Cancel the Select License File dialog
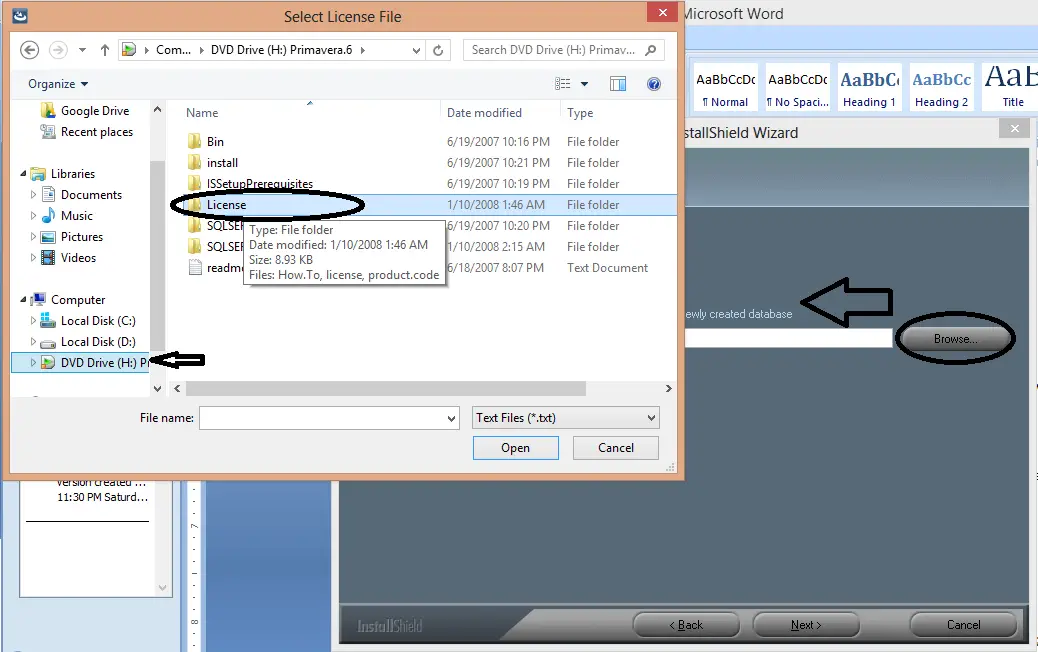 616,448
